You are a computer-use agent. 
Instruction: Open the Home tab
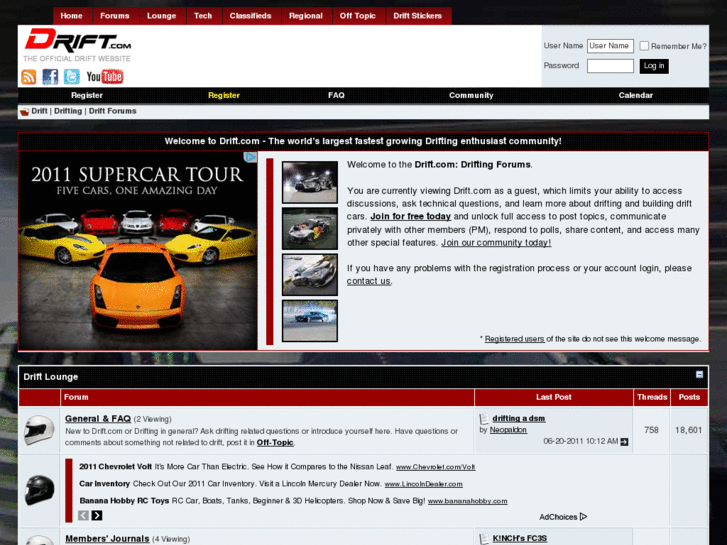tap(71, 16)
